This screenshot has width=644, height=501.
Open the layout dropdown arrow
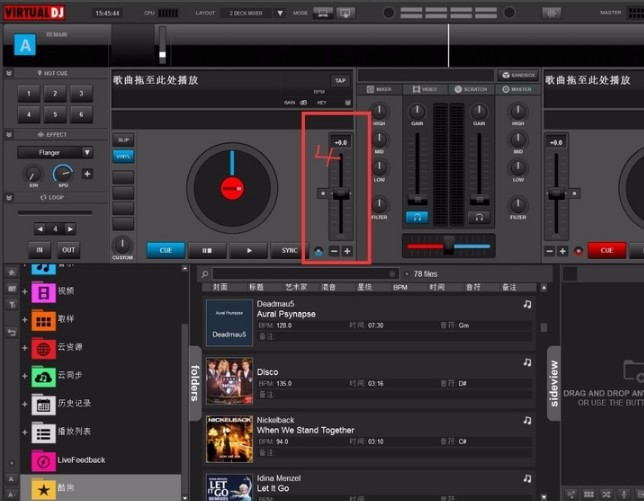click(x=280, y=13)
